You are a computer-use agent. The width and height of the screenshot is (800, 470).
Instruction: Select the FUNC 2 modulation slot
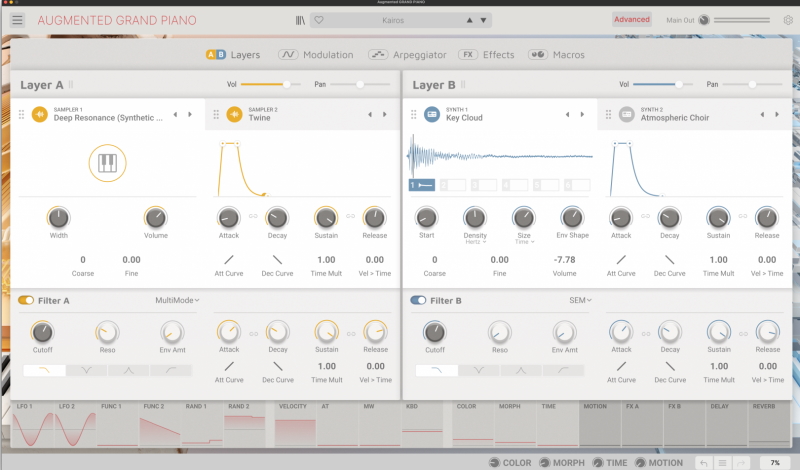coord(160,424)
